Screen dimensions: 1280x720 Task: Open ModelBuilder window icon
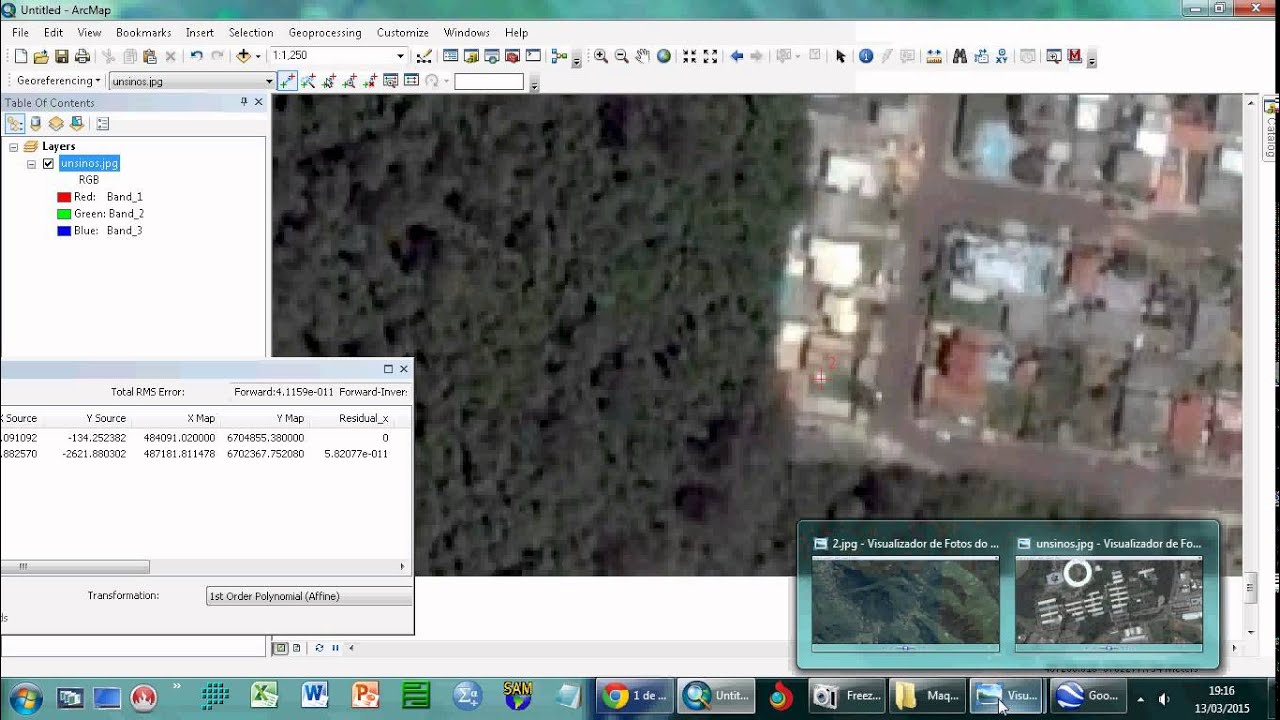click(x=559, y=57)
